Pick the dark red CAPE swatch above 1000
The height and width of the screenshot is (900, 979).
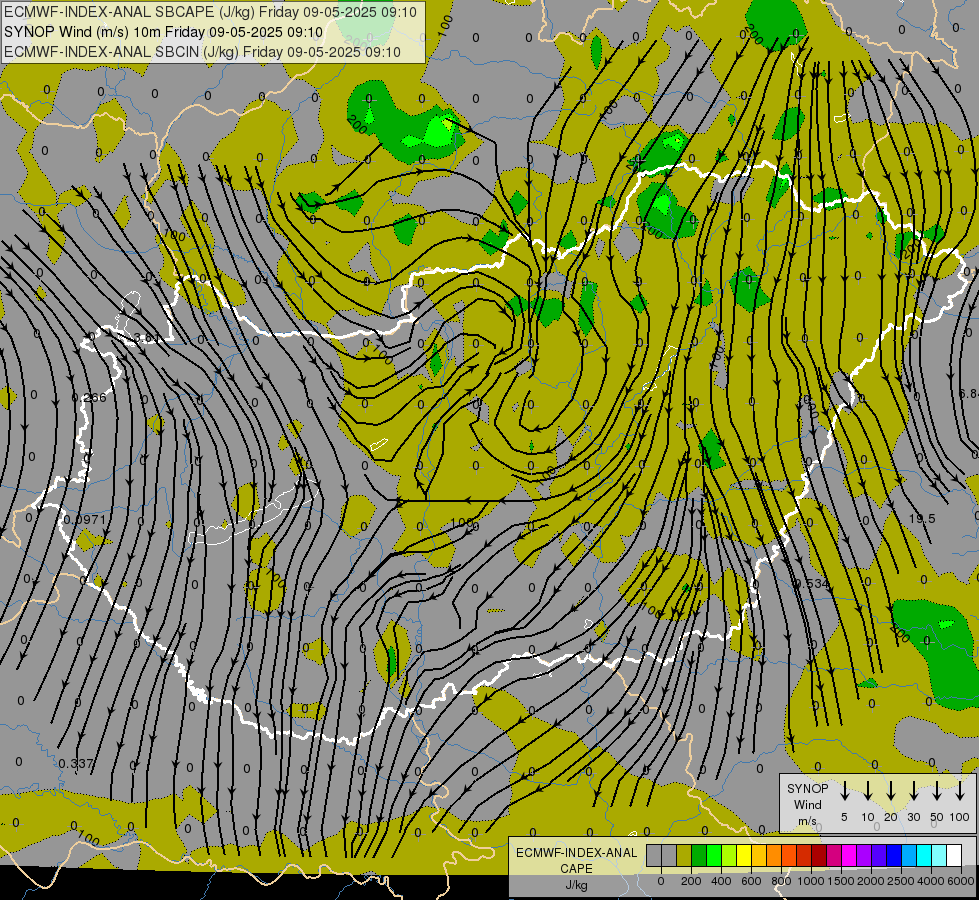click(819, 855)
